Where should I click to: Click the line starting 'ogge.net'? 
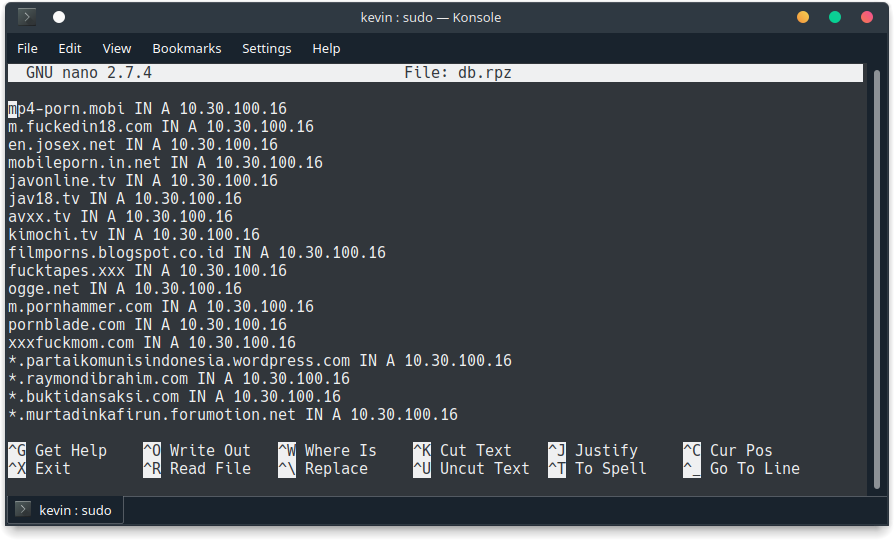tap(125, 289)
